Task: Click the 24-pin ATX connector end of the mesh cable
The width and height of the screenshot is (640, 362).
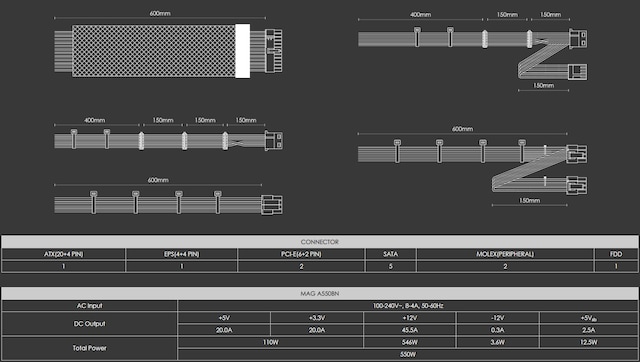Action: pyautogui.click(x=273, y=51)
